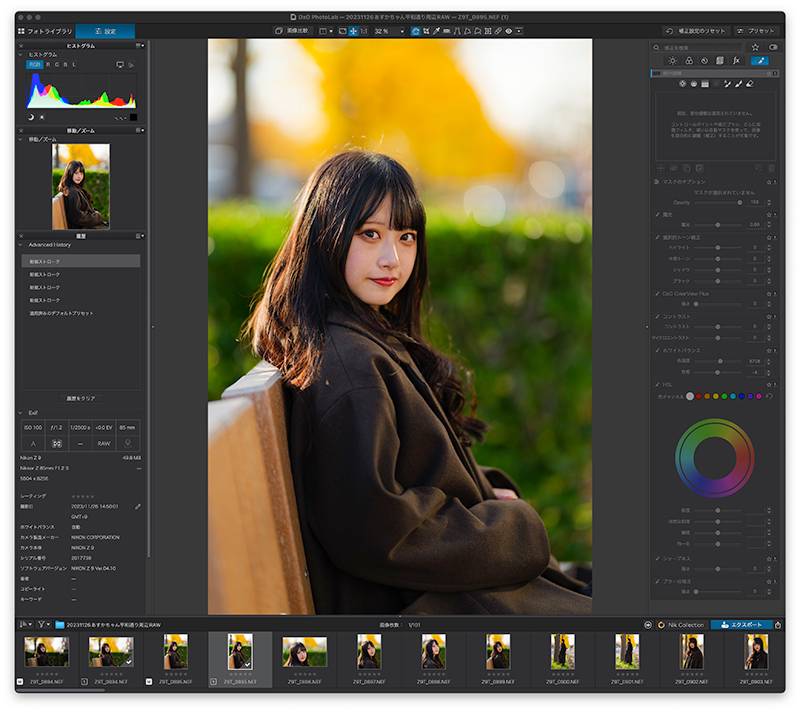Open the Effects (fx) palette tab
Viewport: 800px width, 711px height.
(x=736, y=61)
